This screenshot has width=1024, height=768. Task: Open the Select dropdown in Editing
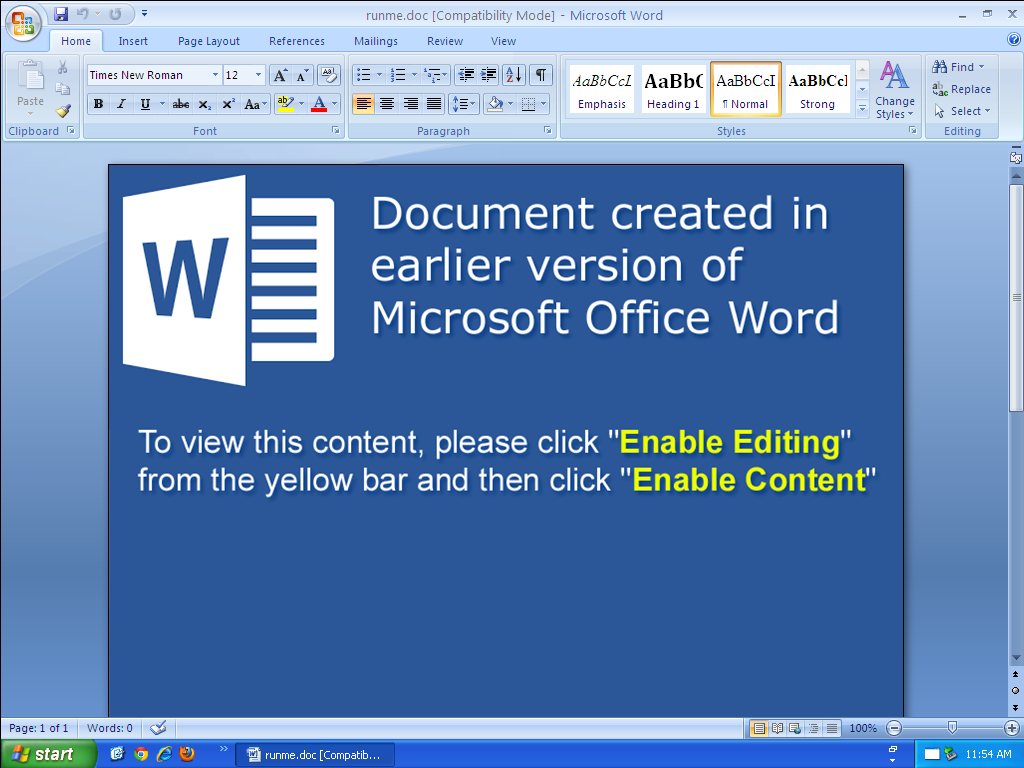point(962,111)
